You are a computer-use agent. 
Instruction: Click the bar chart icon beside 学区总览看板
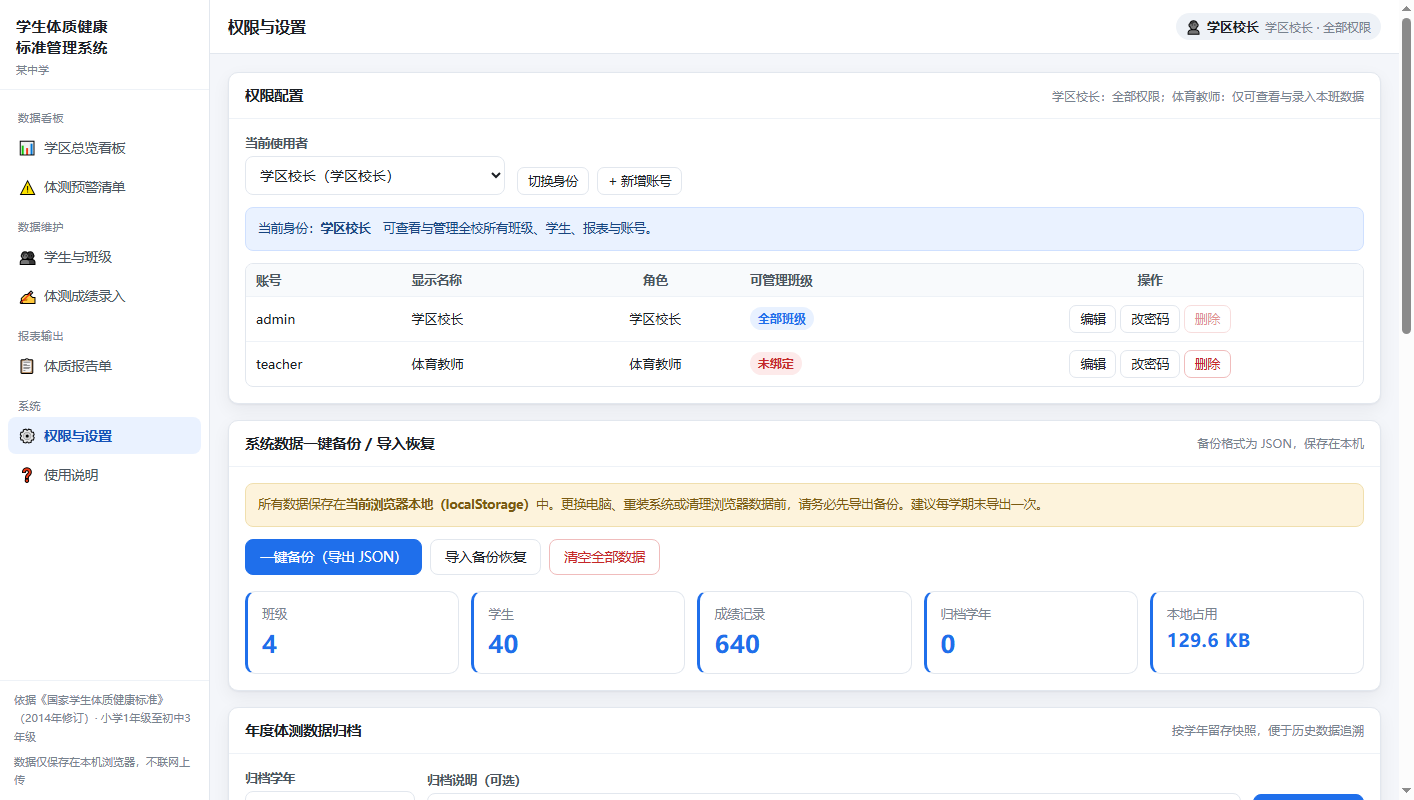coord(27,148)
